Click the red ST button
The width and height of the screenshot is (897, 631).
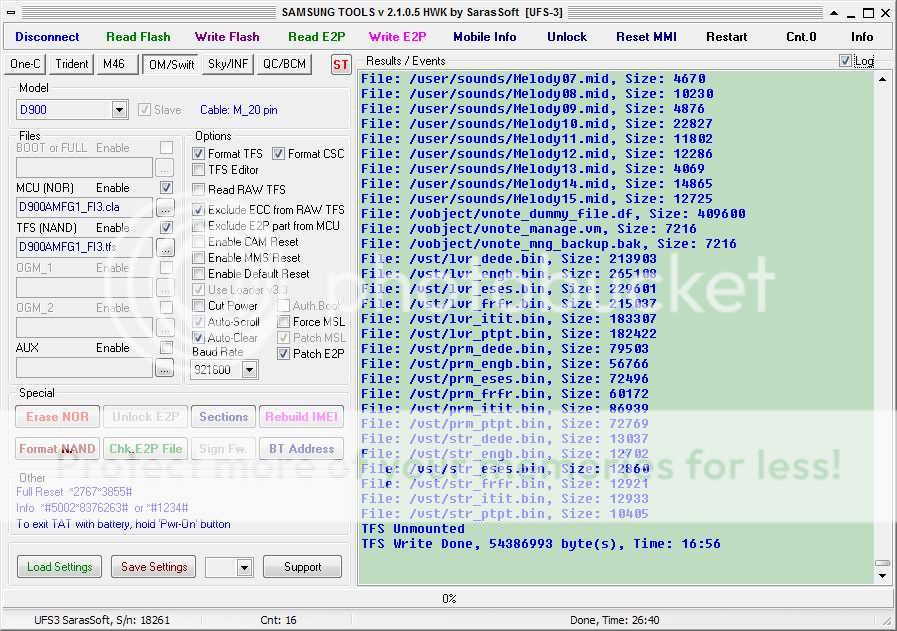340,65
